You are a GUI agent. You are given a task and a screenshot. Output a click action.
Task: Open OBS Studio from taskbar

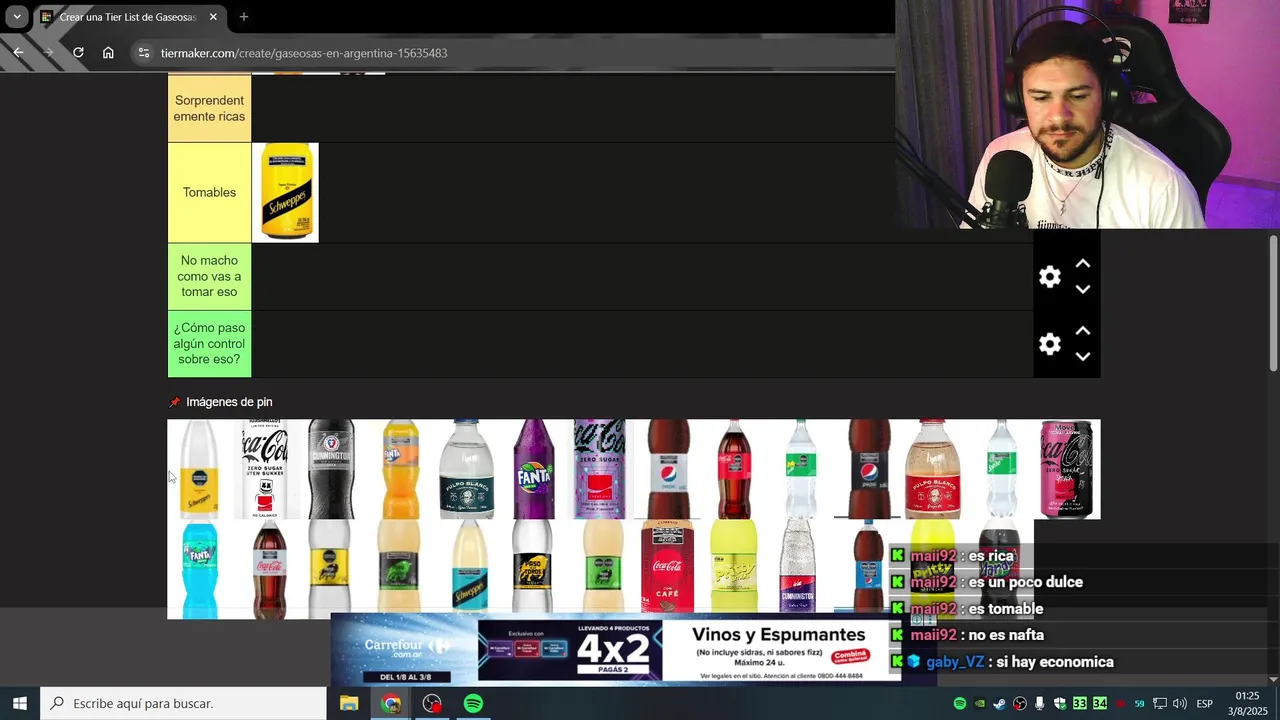(432, 704)
